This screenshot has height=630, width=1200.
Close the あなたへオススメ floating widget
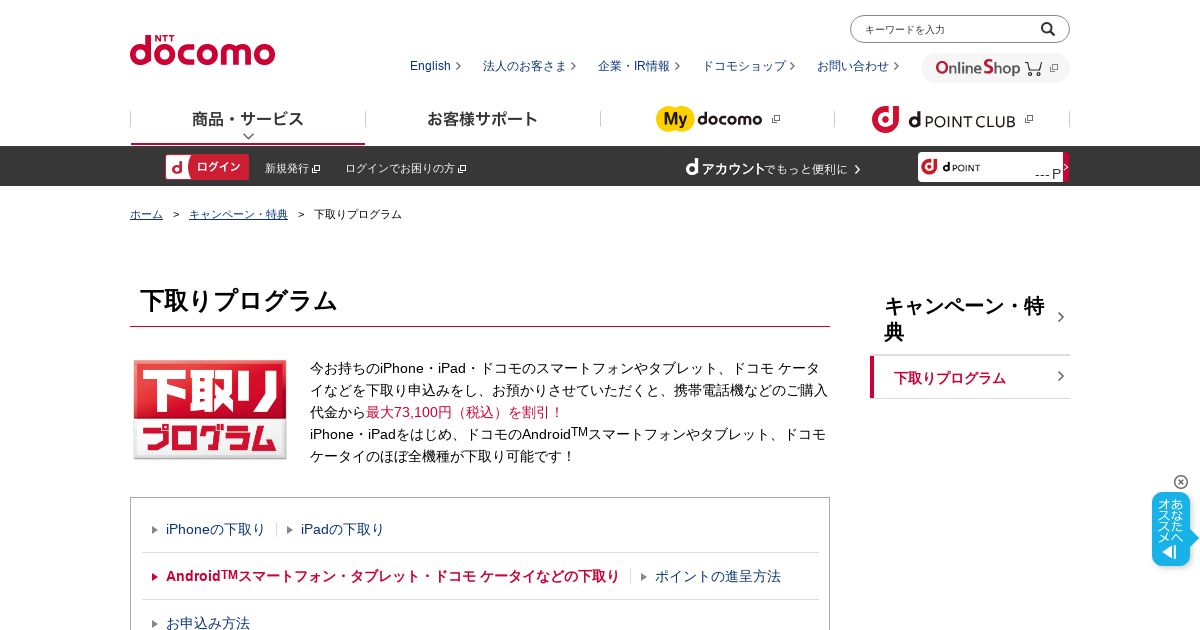tap(1181, 482)
